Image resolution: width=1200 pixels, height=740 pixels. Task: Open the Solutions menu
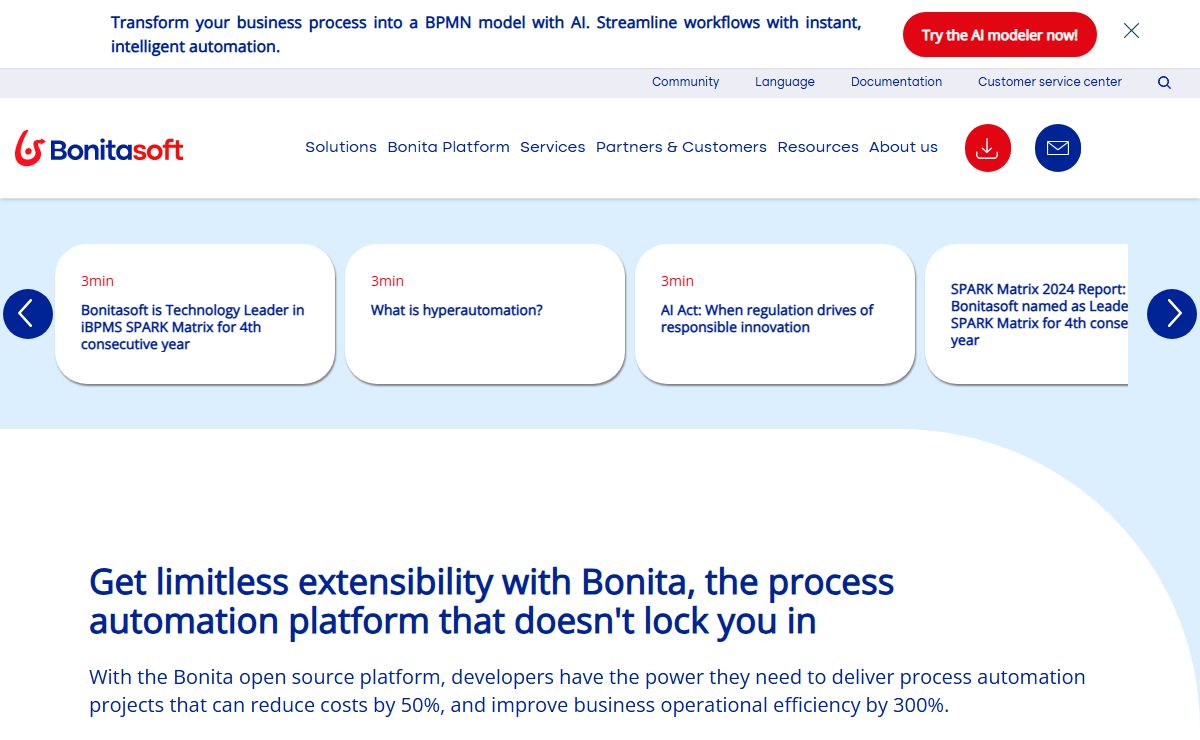(x=341, y=147)
